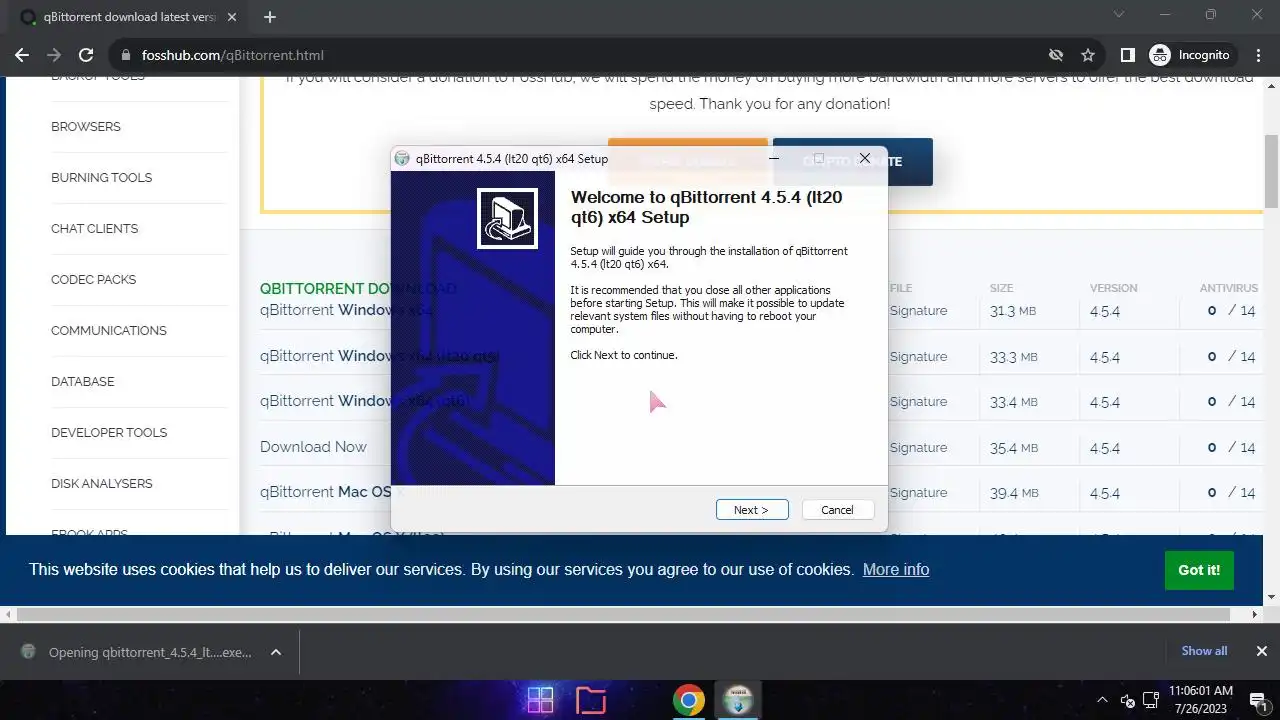Bookmark this page with the star icon
Image resolution: width=1280 pixels, height=720 pixels.
[1088, 55]
